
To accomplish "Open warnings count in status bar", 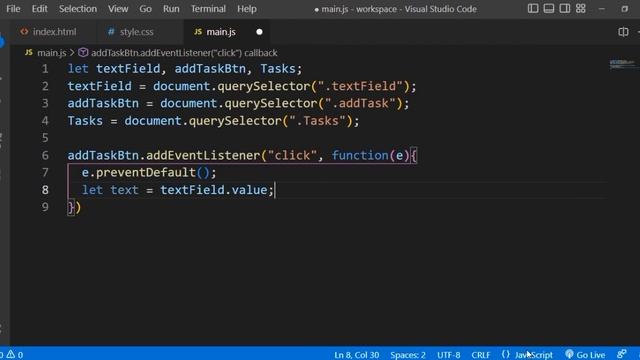I will tap(15, 355).
